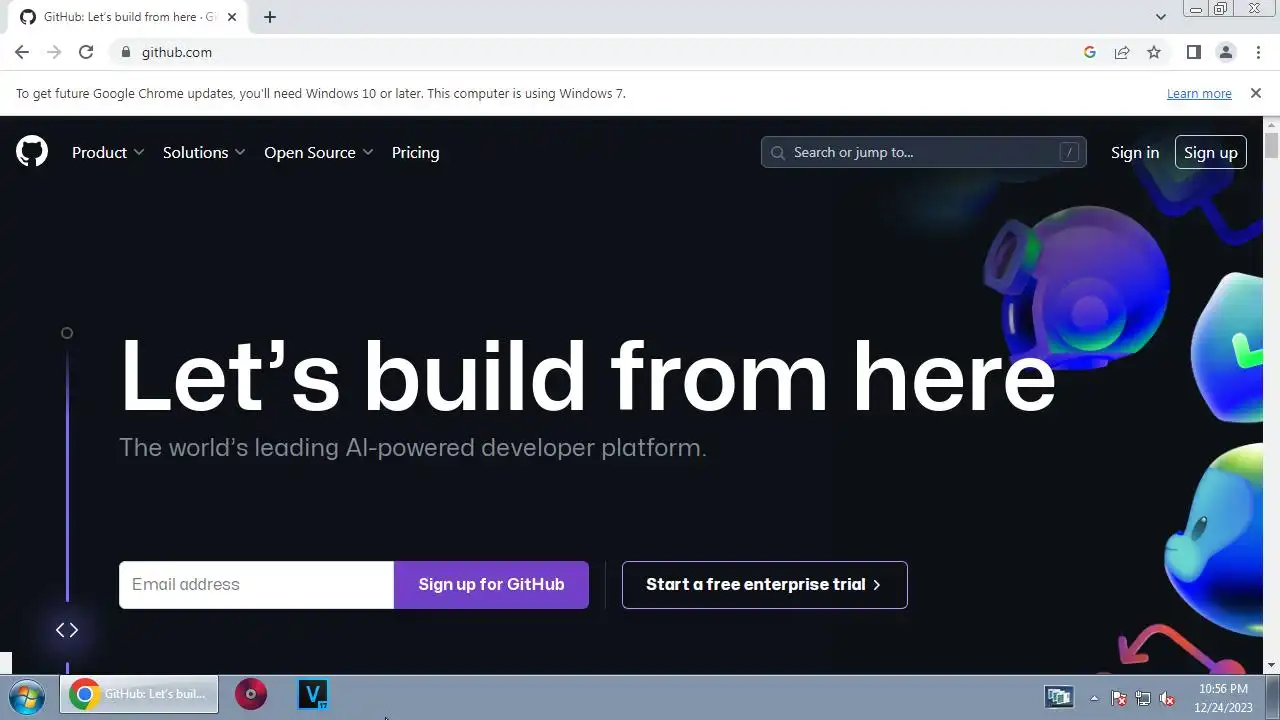The width and height of the screenshot is (1280, 720).
Task: Launch the V taskbar application
Action: (x=313, y=694)
